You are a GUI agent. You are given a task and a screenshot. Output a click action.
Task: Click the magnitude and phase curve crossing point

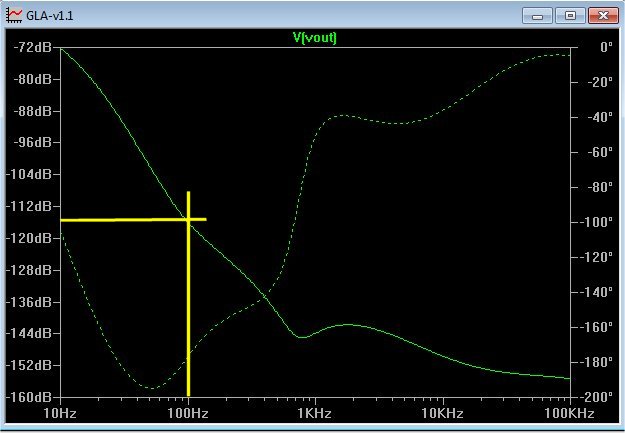[265, 296]
